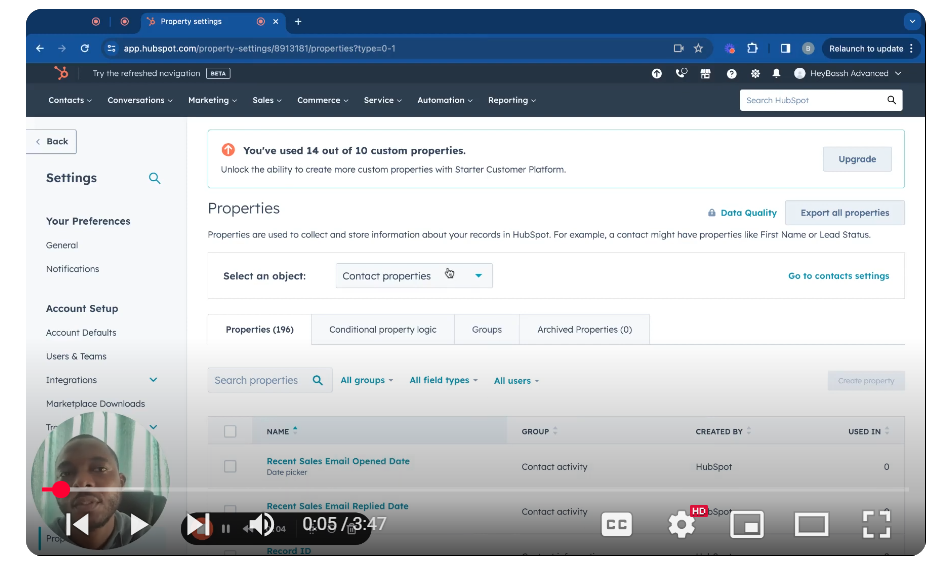Screen dimensions: 931x573
Task: Open the Archived Properties (0) tab
Action: (x=585, y=330)
